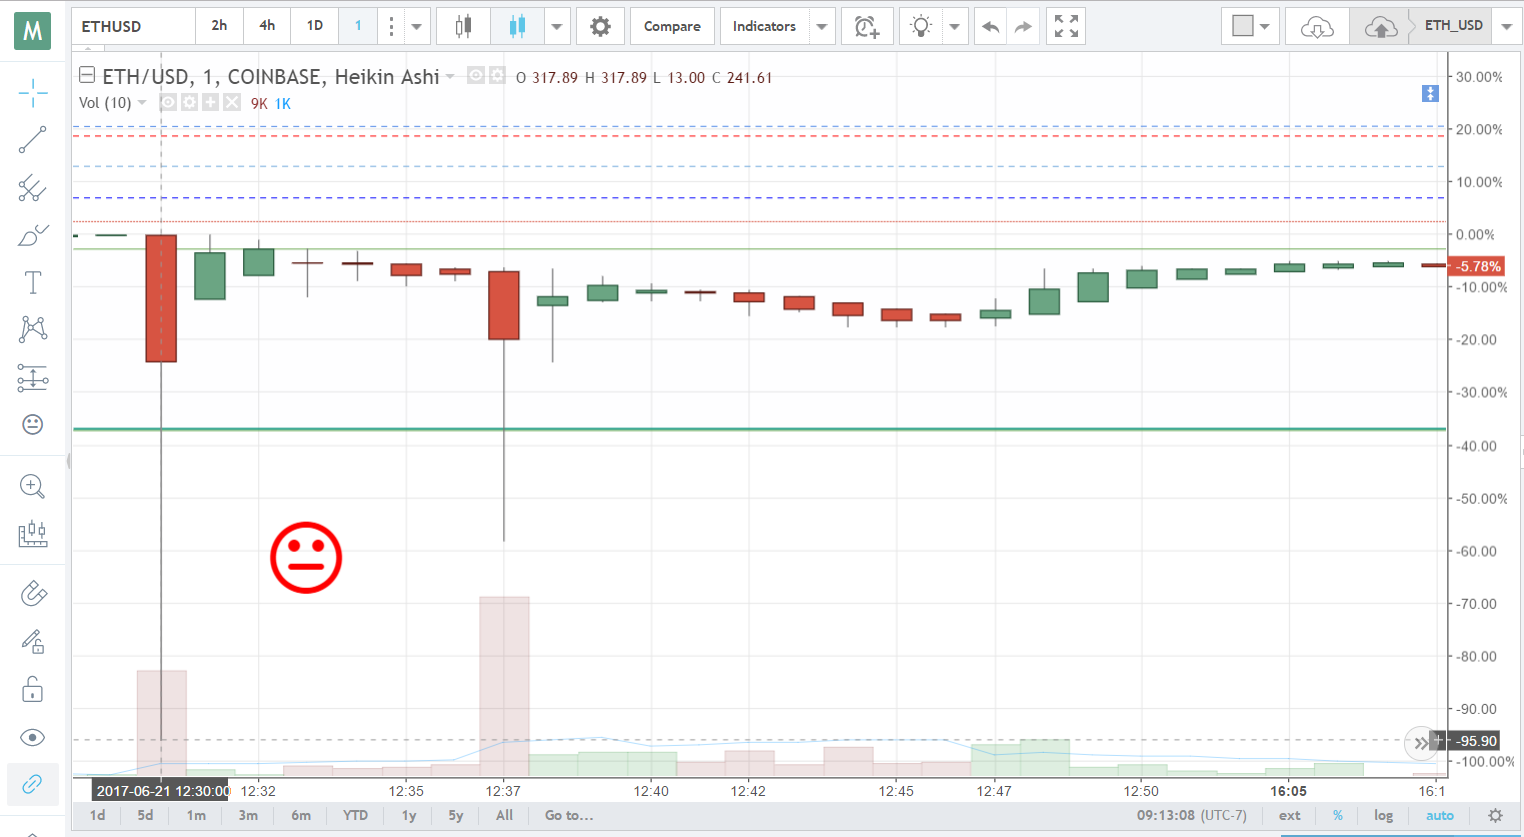Select the Text annotation tool

click(33, 283)
